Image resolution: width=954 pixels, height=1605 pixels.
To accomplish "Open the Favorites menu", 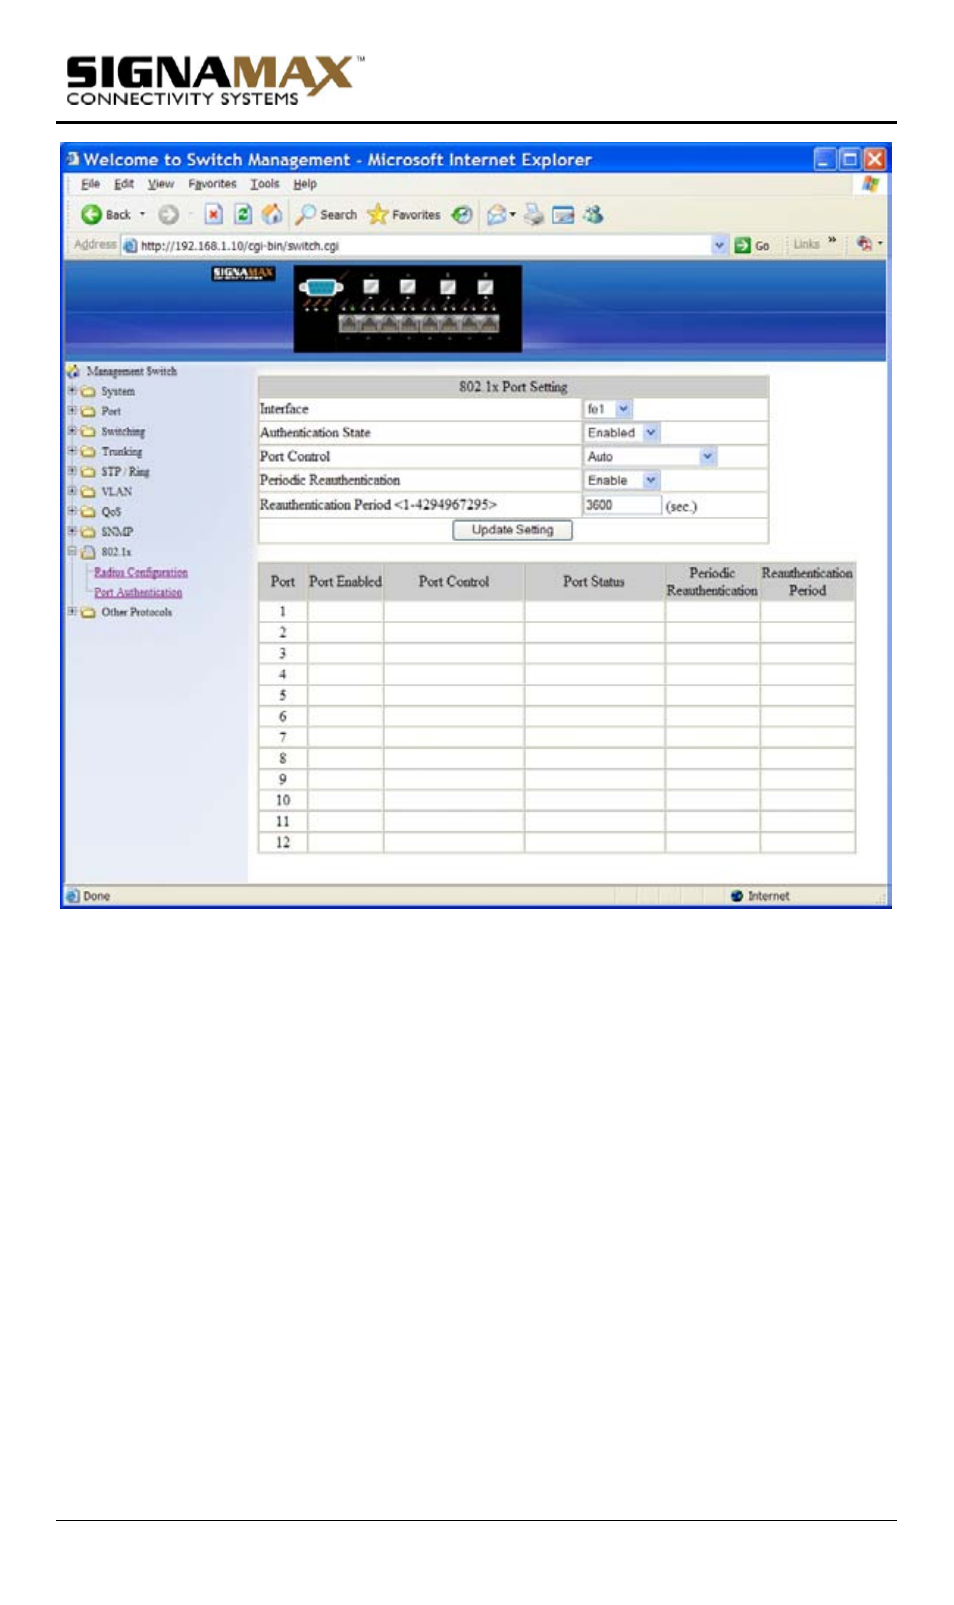I will (212, 184).
